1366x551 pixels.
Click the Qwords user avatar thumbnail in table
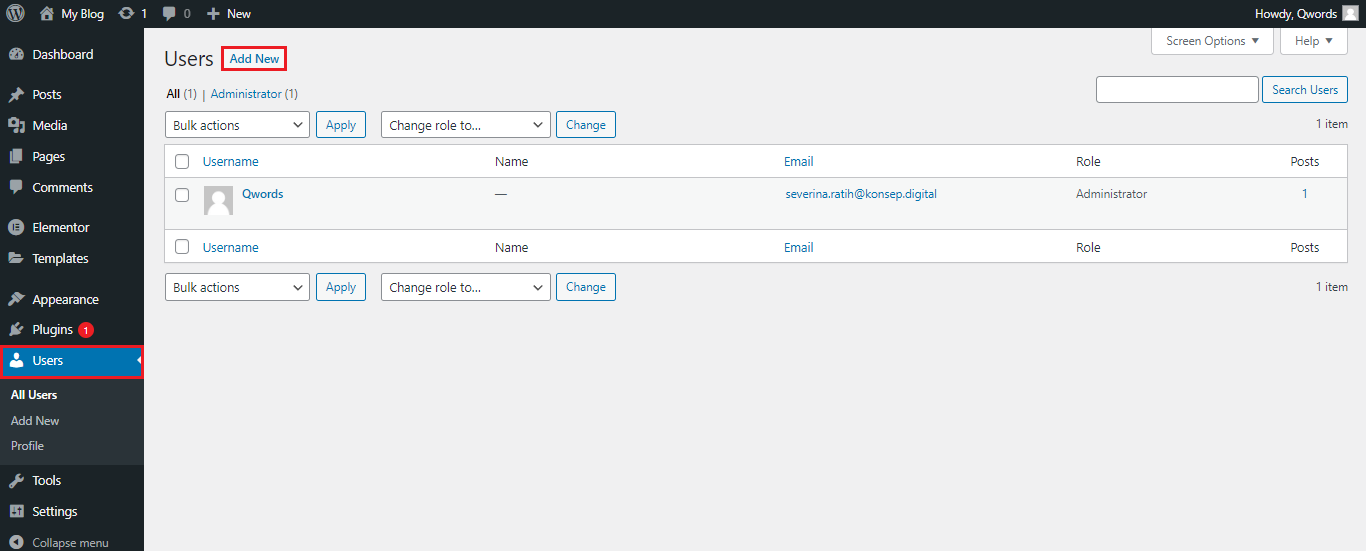pos(218,201)
